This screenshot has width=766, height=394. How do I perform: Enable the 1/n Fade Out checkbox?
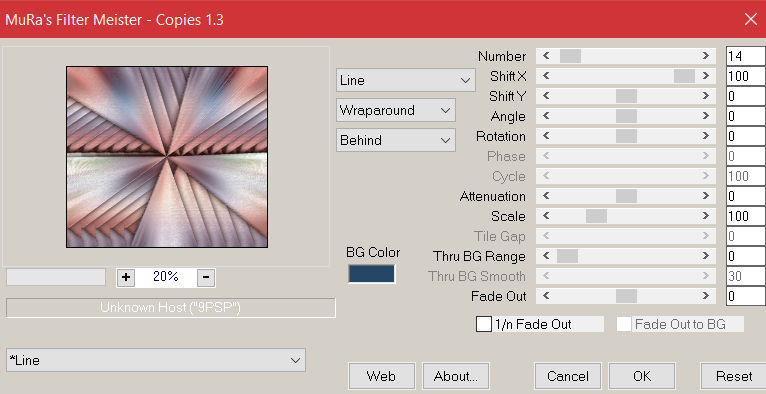(484, 324)
